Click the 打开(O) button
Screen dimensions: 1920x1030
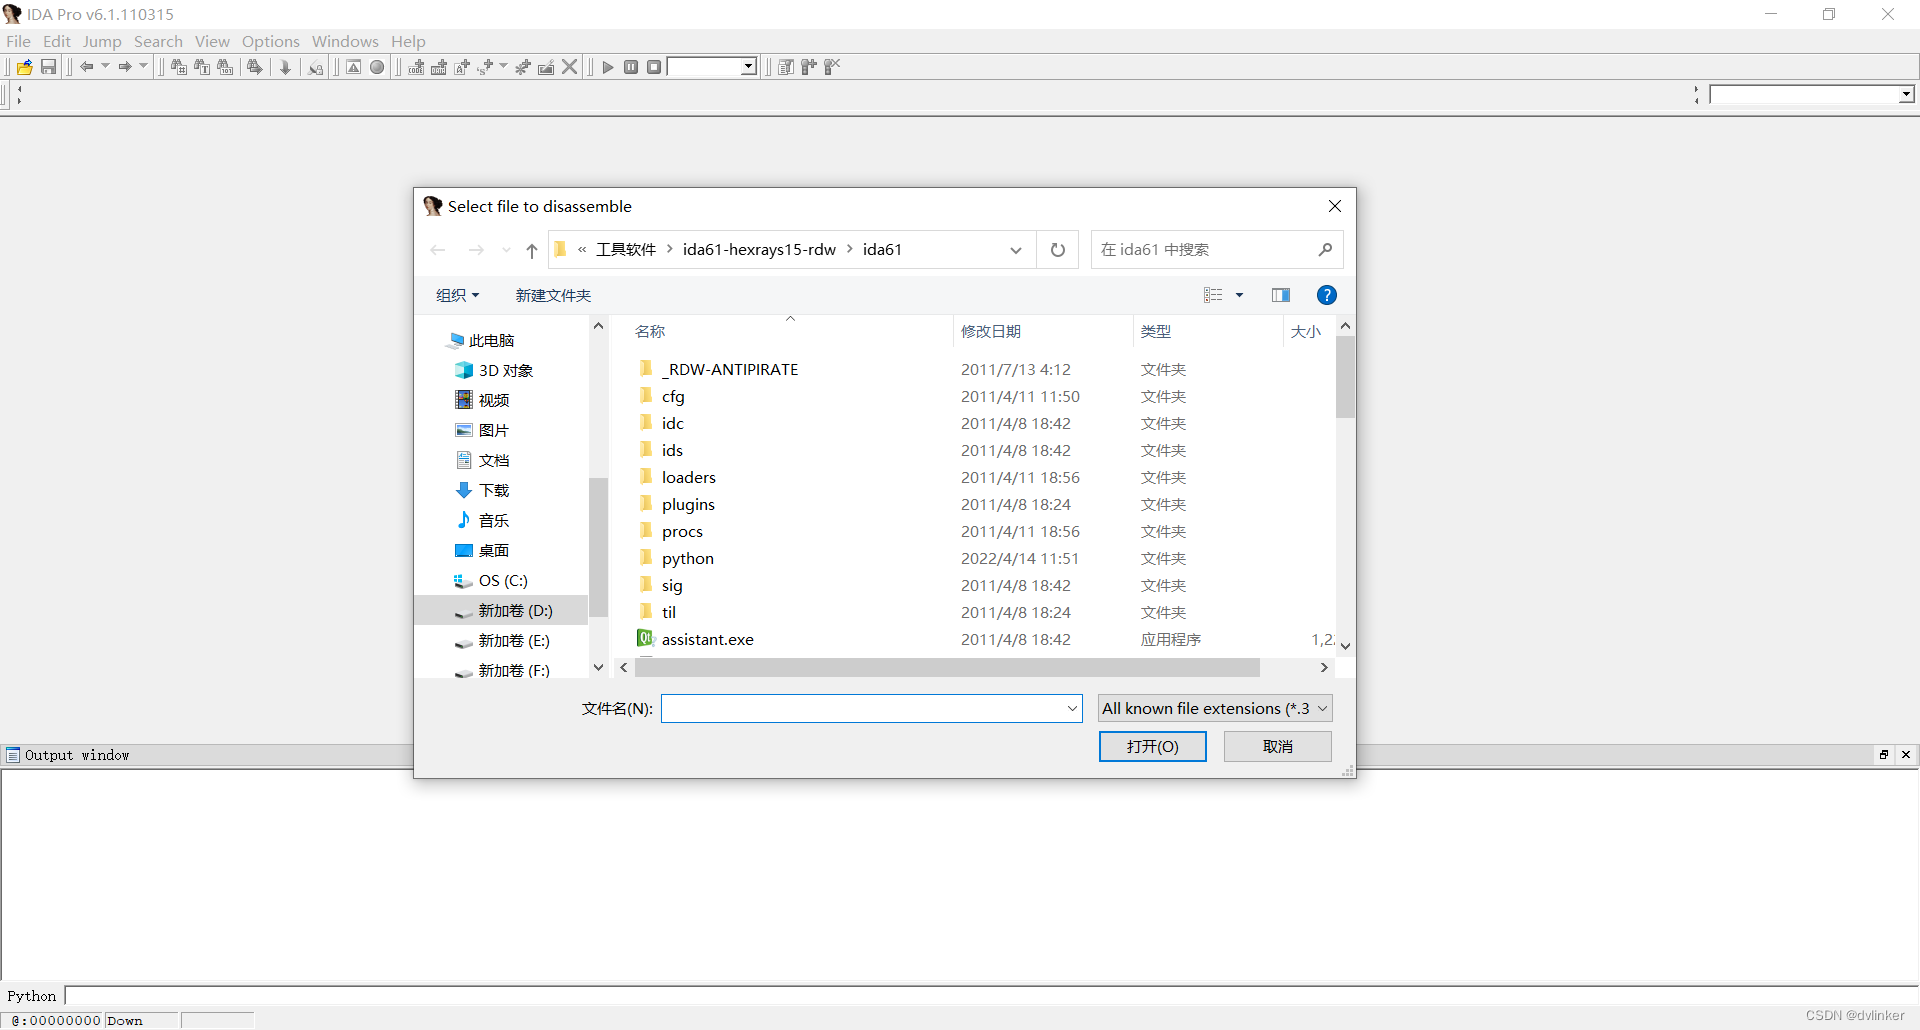click(1153, 747)
